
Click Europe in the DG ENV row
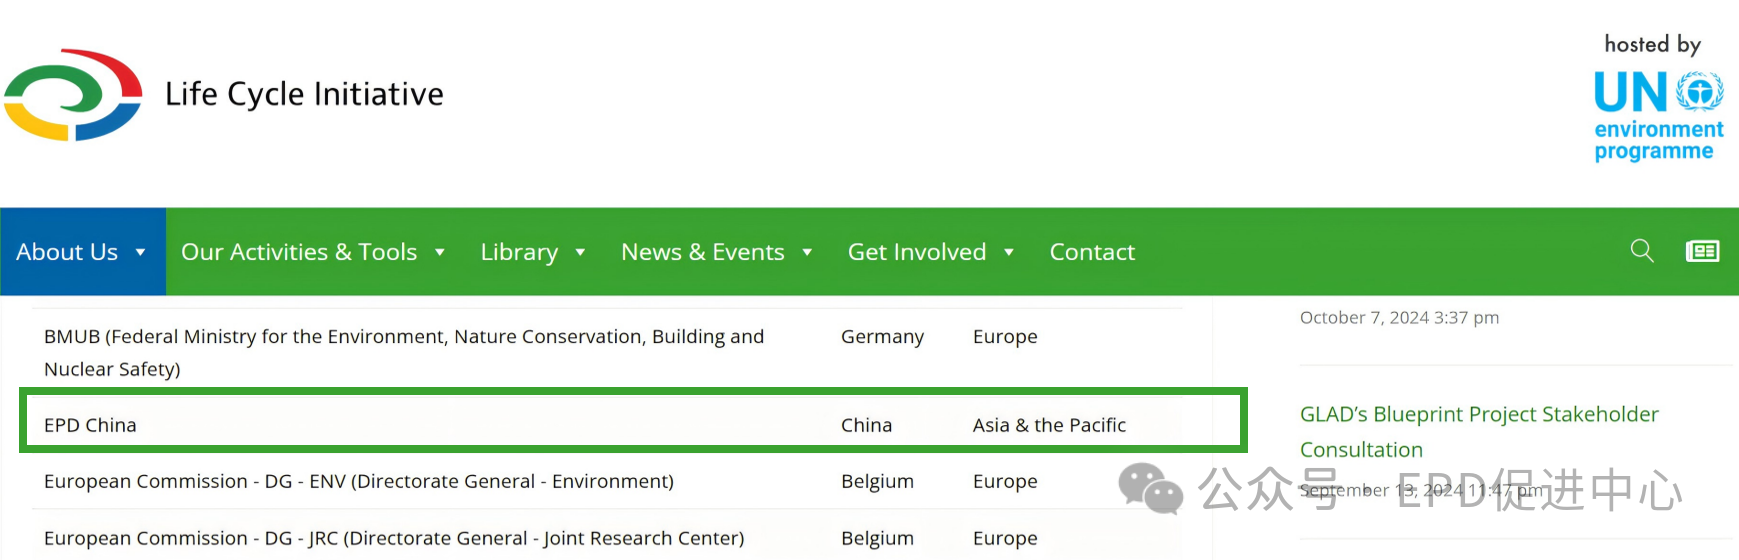coord(1005,481)
